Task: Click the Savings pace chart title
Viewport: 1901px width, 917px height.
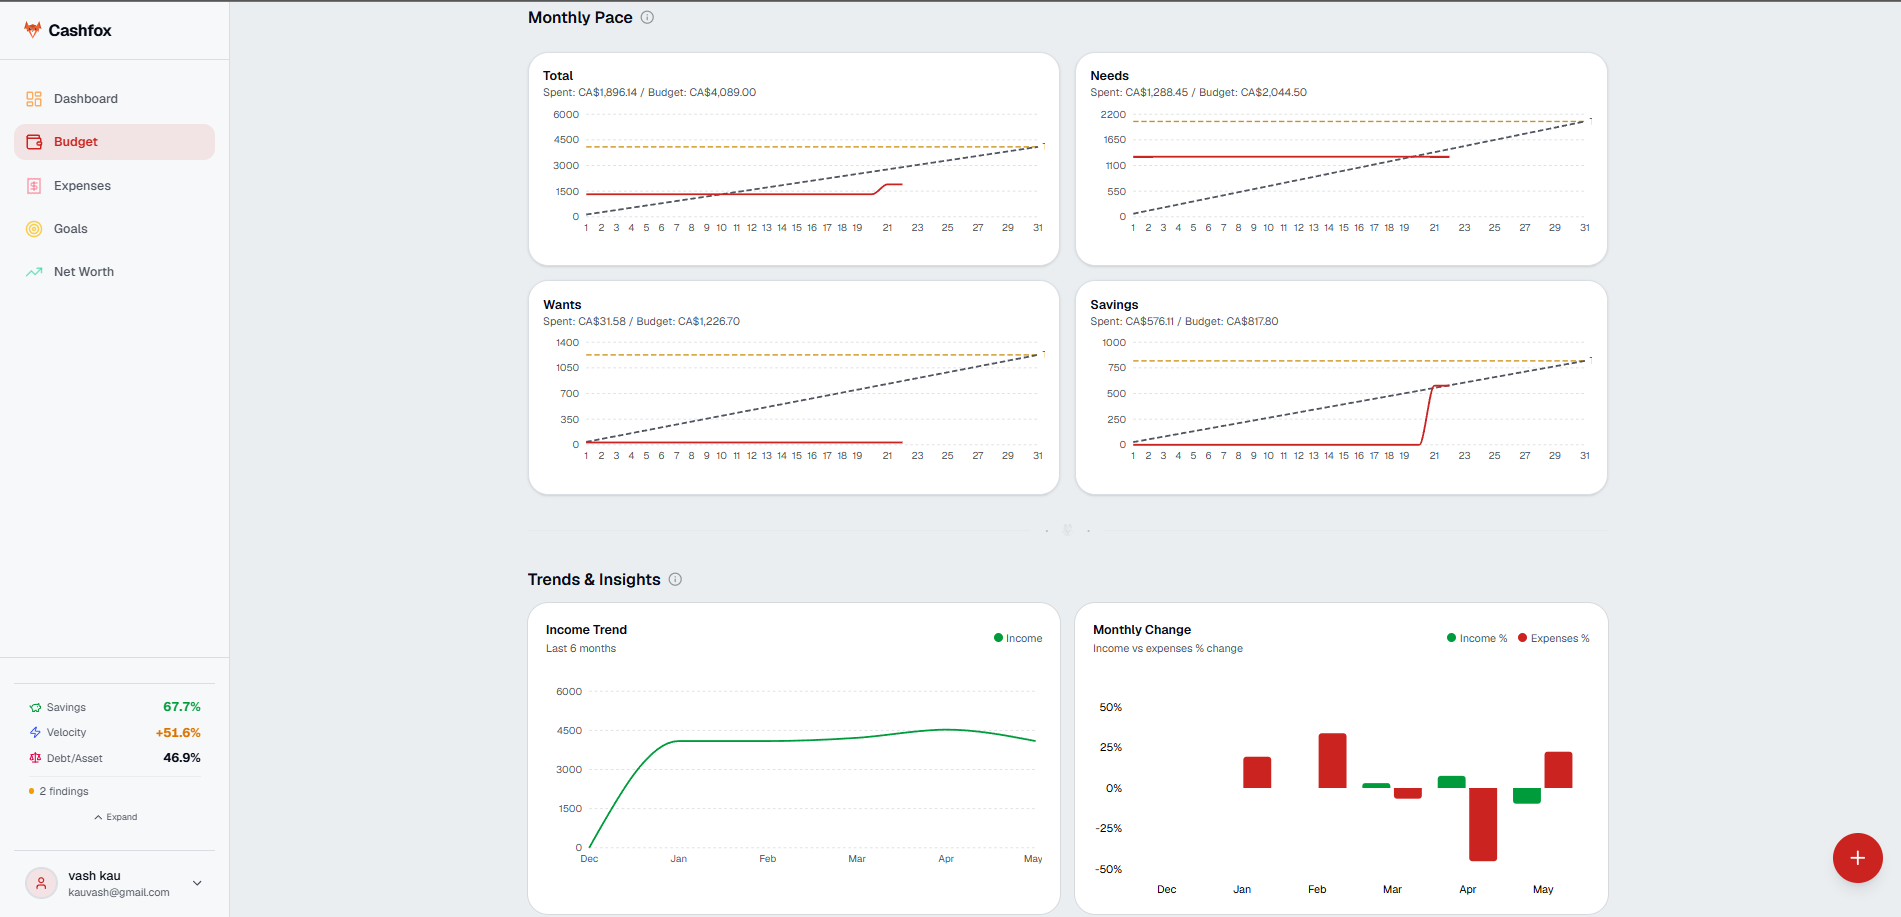Action: pyautogui.click(x=1114, y=305)
